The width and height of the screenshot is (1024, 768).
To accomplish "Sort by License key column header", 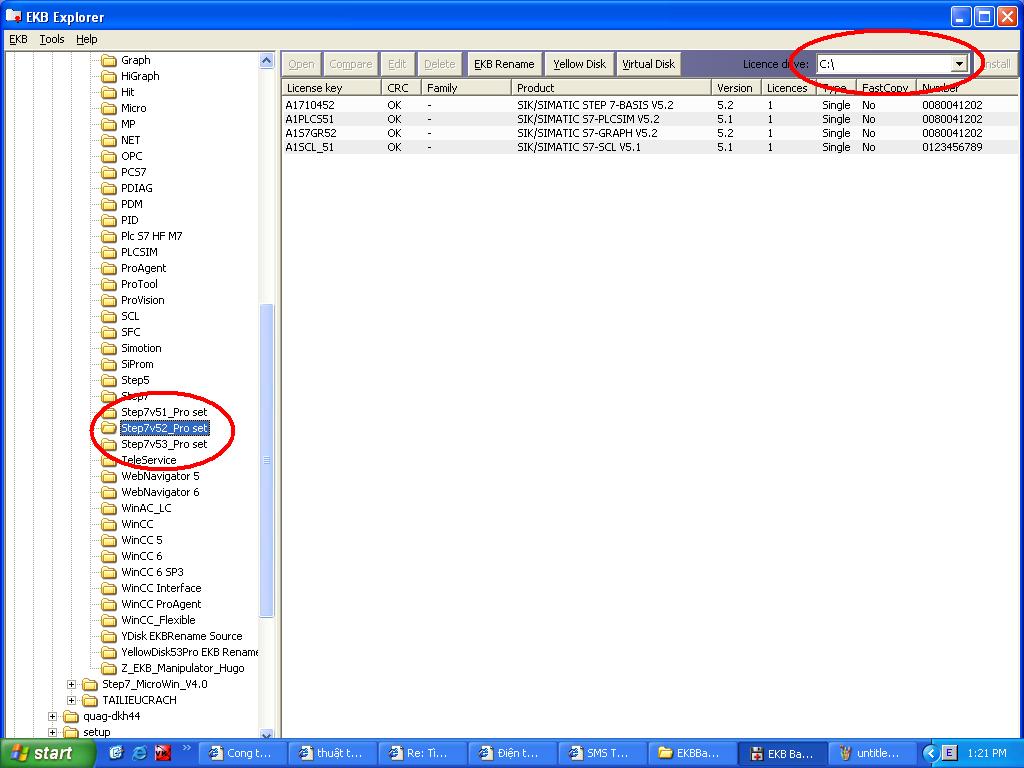I will (x=332, y=88).
